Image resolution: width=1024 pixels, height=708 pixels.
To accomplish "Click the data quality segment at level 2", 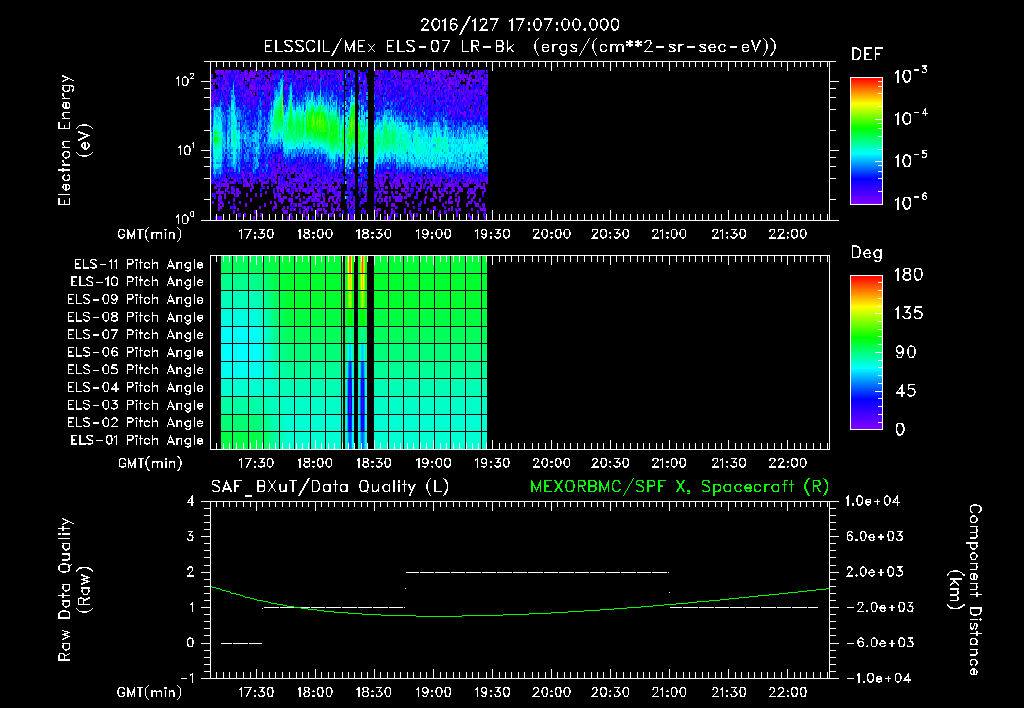I will [x=537, y=572].
